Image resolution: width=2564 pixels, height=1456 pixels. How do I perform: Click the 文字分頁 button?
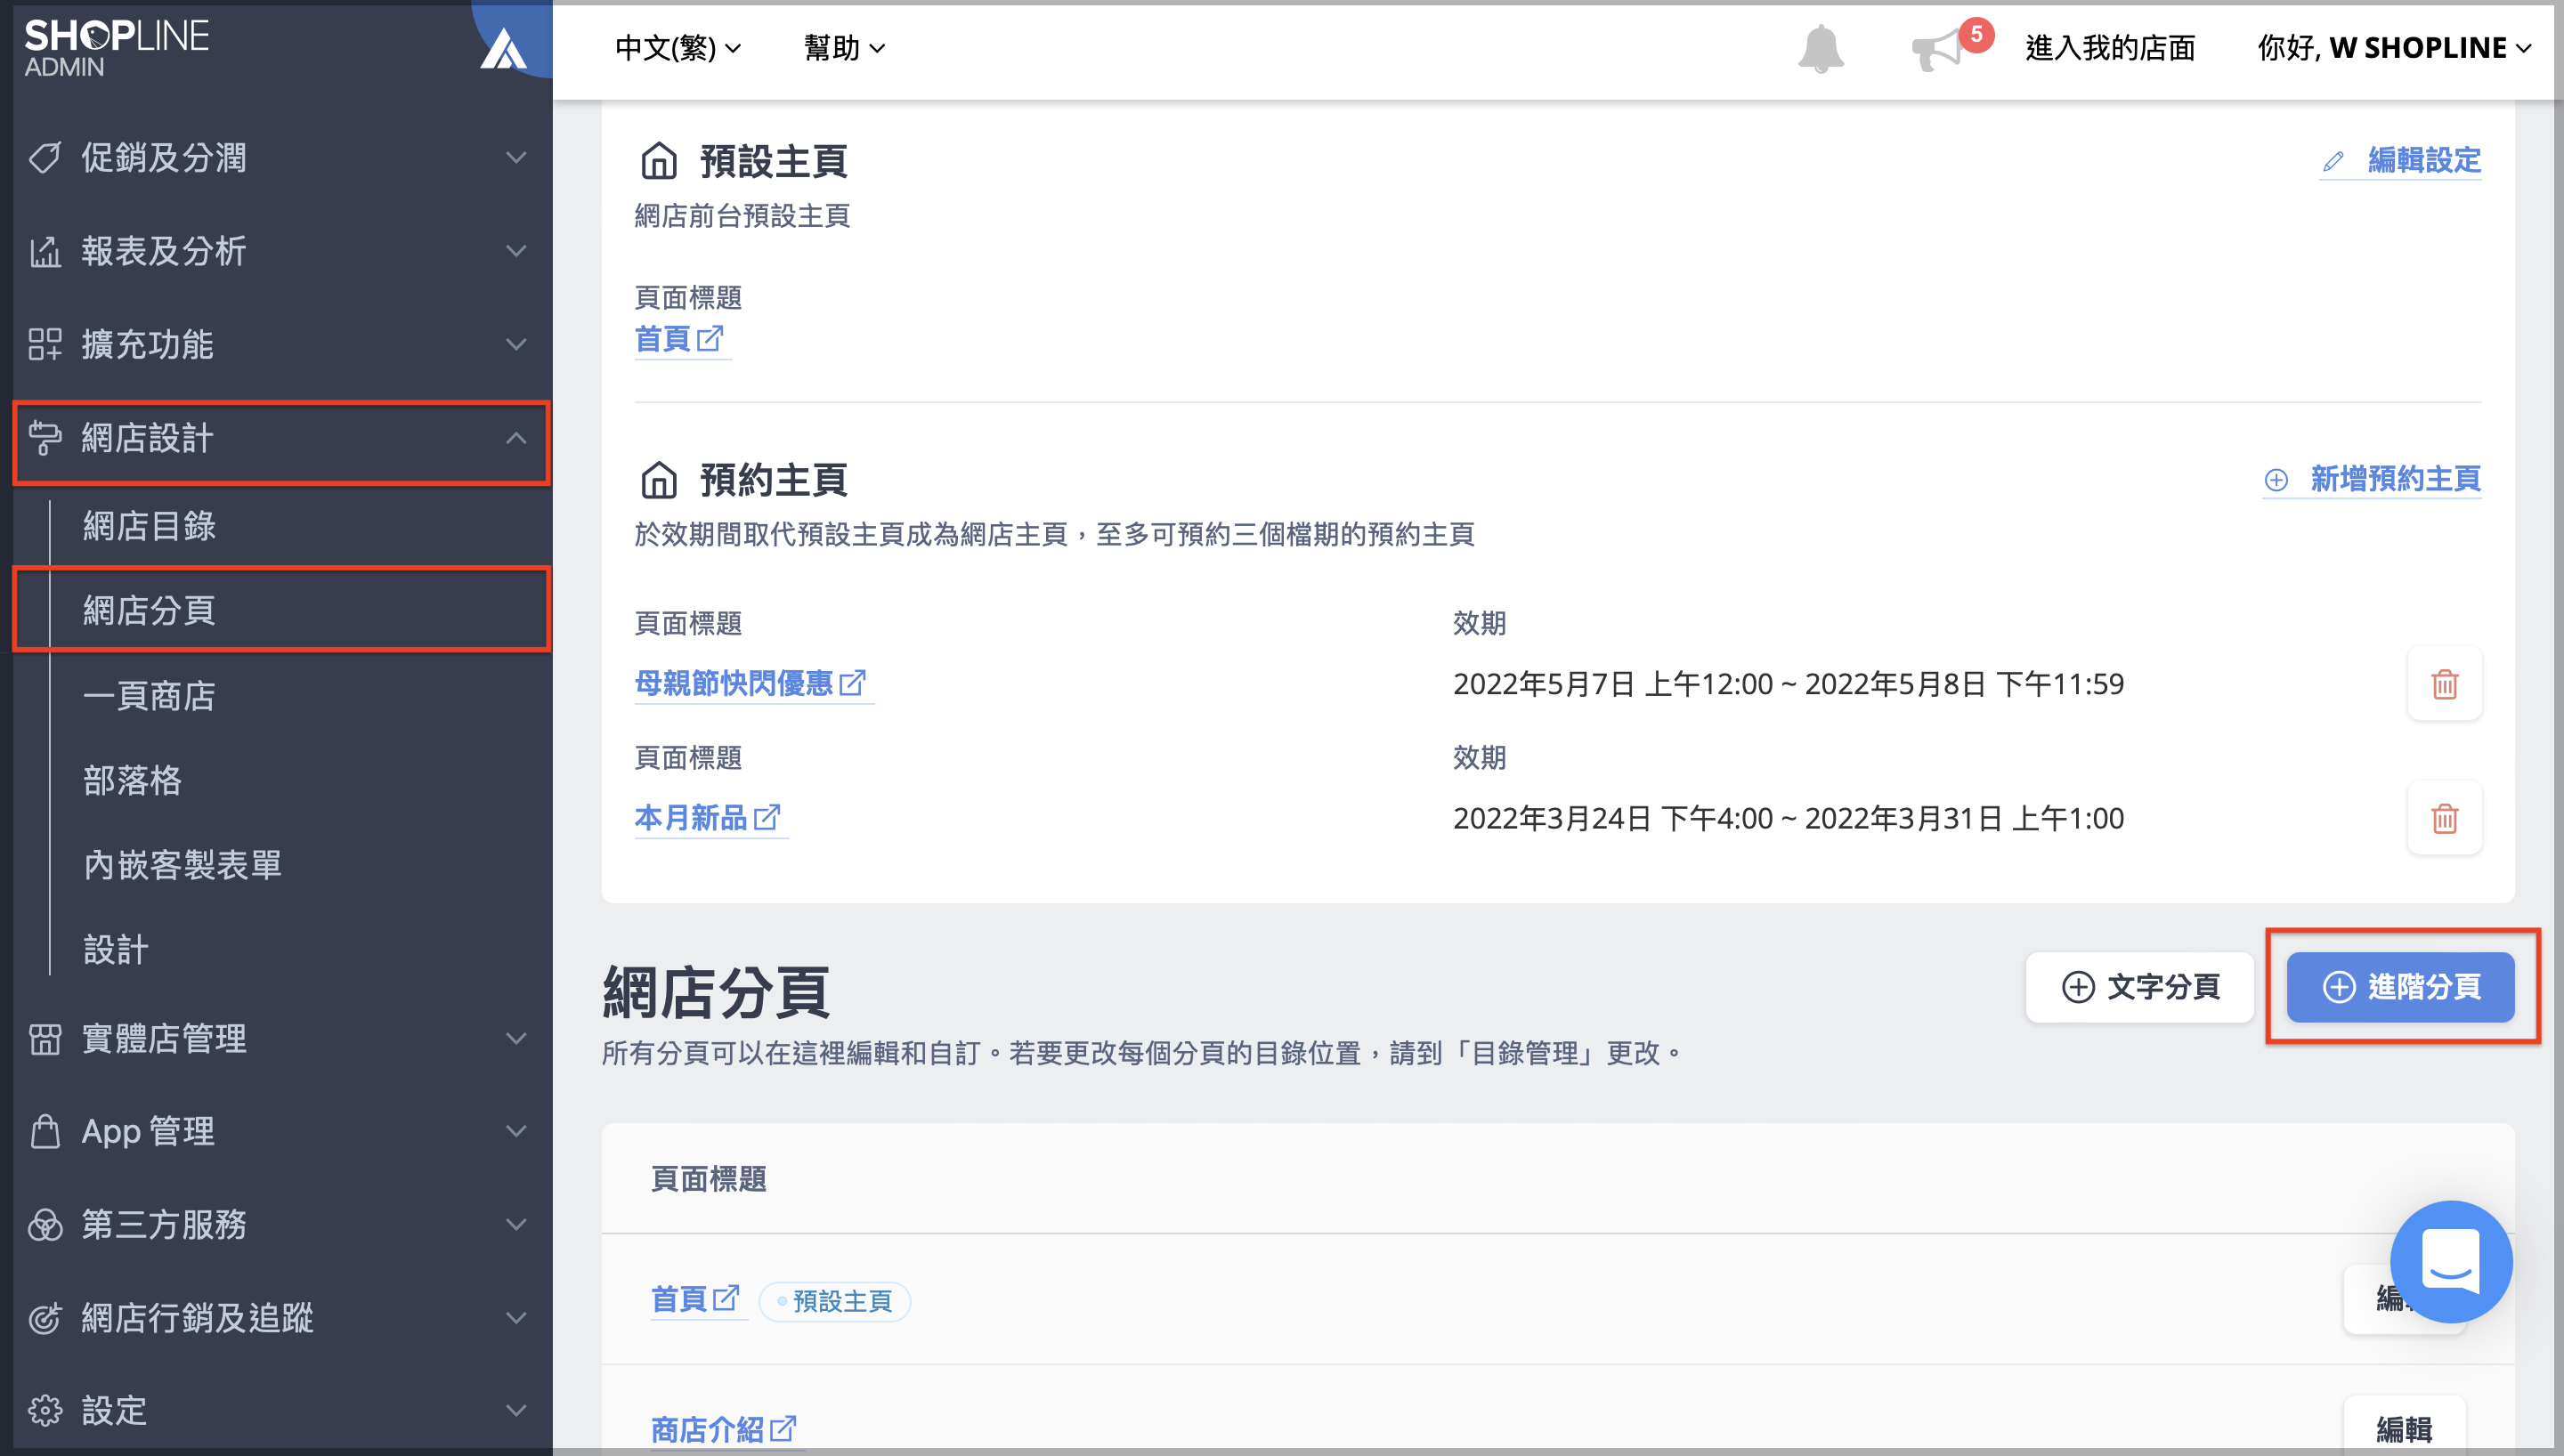click(x=2139, y=987)
